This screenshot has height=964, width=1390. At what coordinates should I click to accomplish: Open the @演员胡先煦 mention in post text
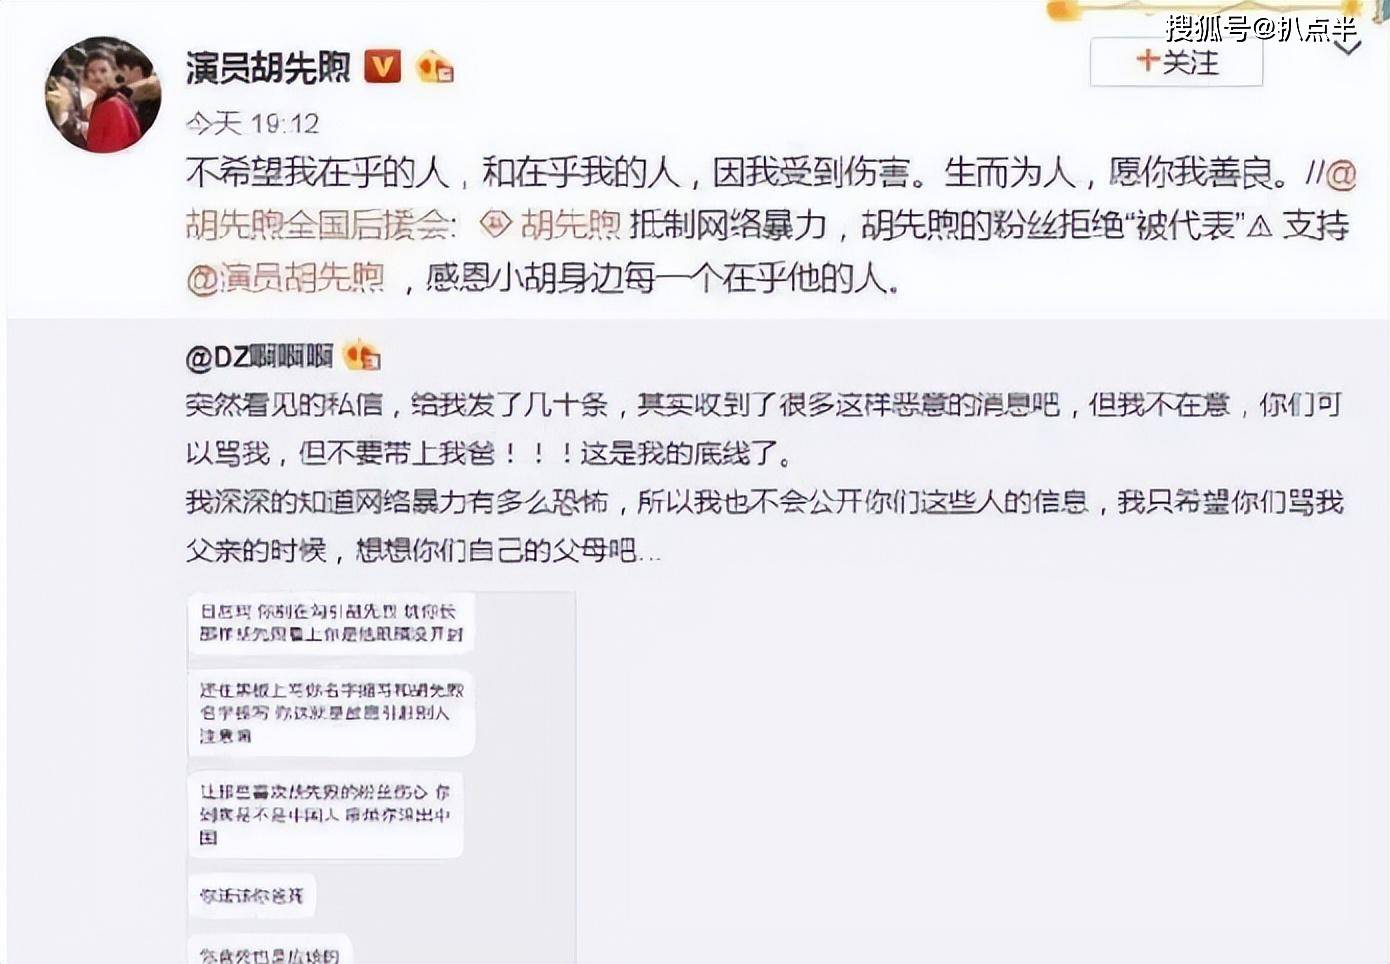[285, 277]
